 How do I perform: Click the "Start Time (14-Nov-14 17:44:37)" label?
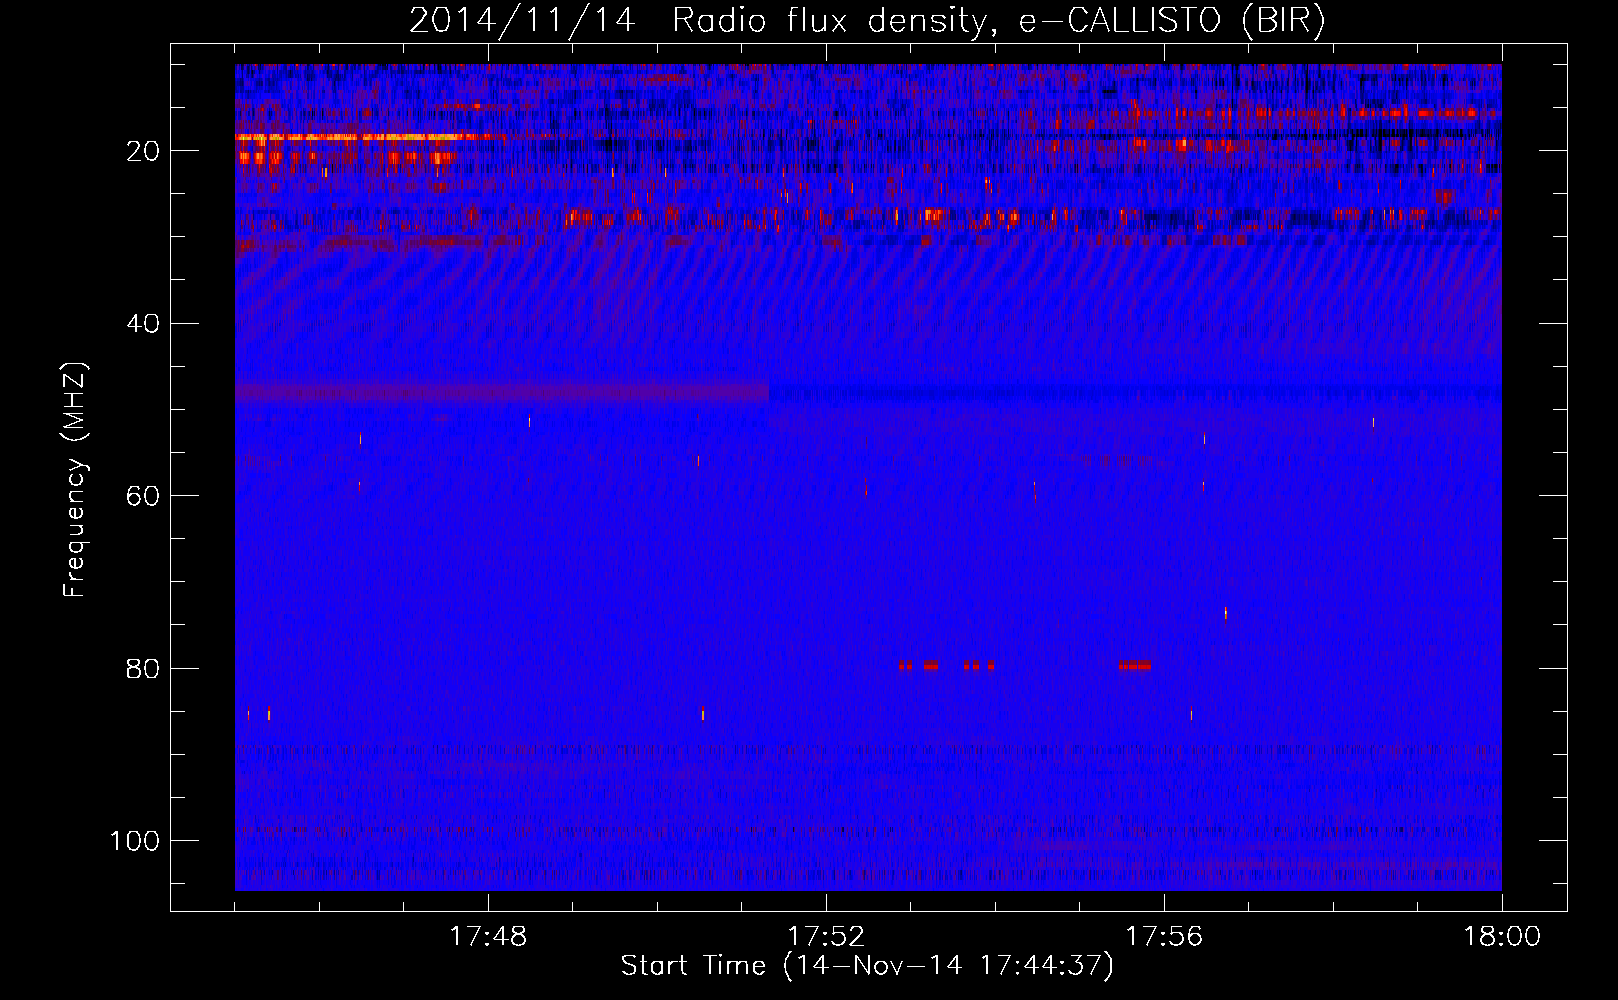867,966
